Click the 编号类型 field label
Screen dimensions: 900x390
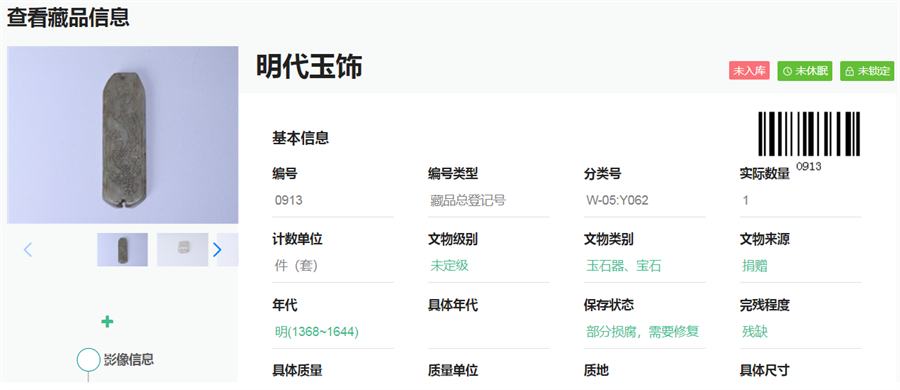pos(453,173)
